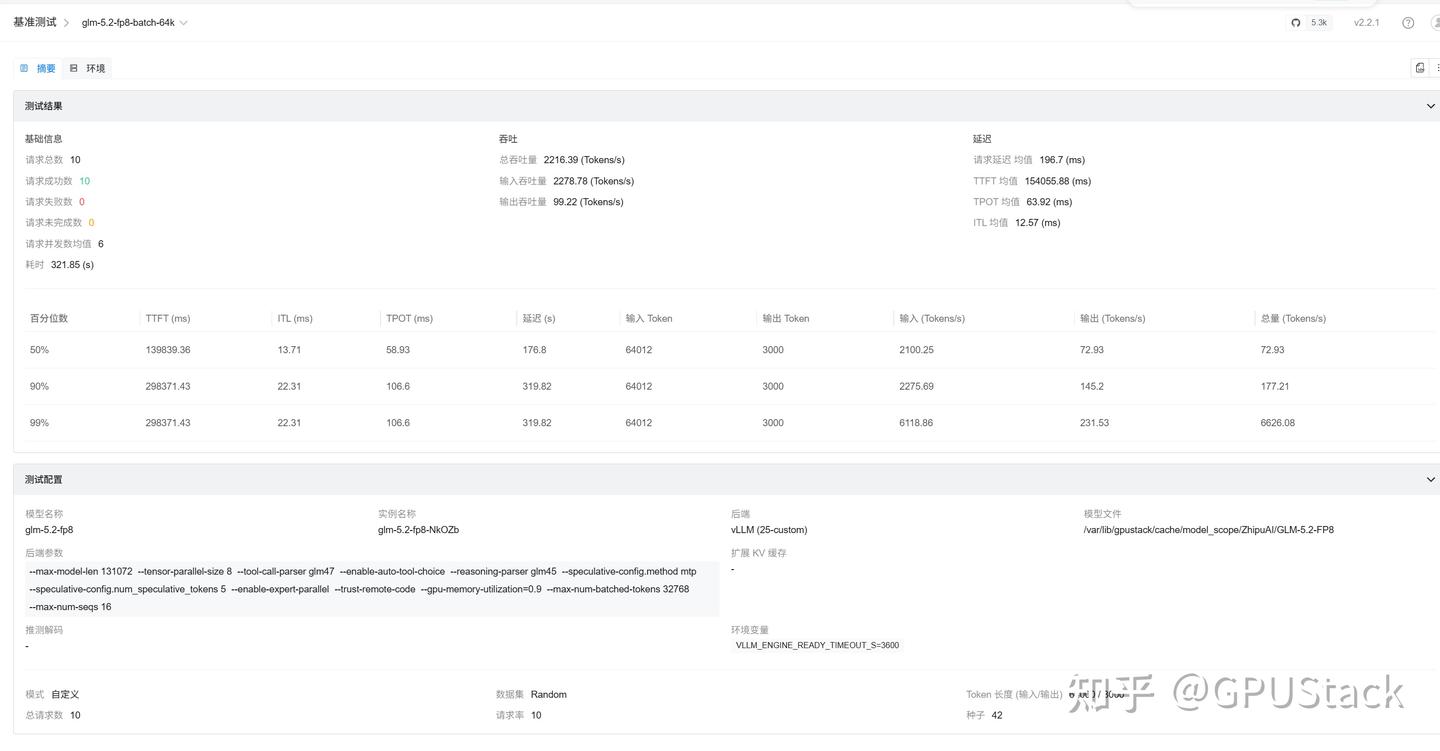
Task: Click the export file icon
Action: pos(1419,68)
